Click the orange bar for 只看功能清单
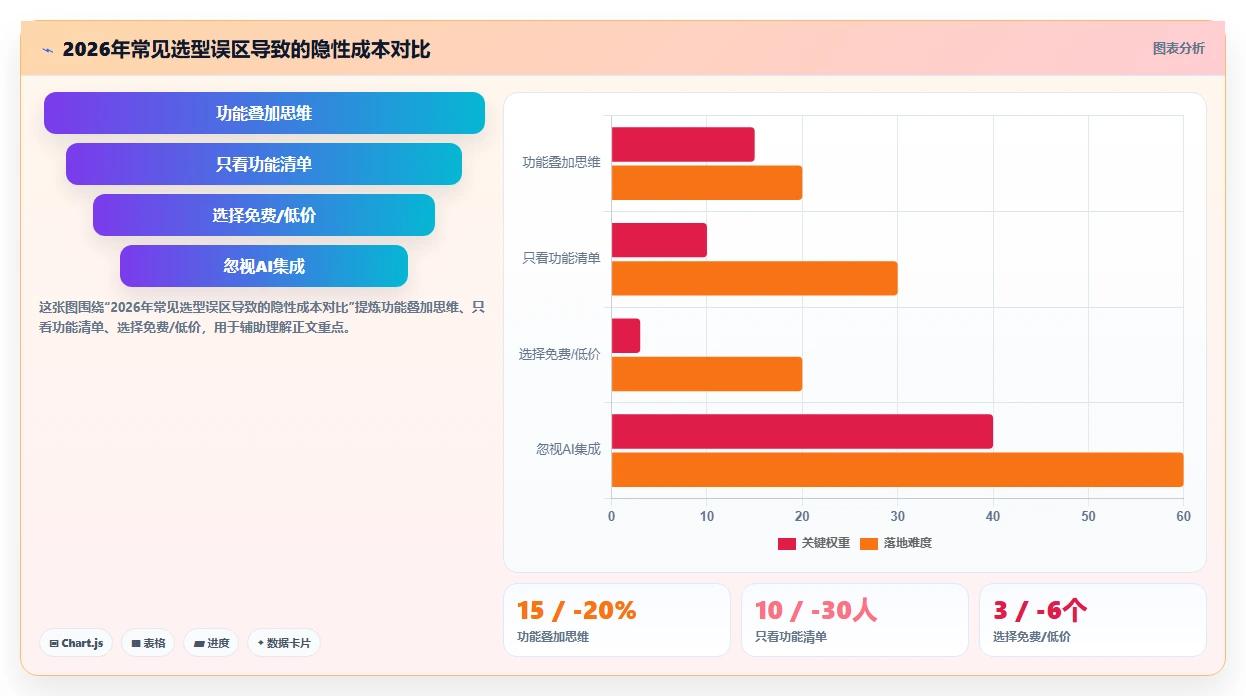The height and width of the screenshot is (696, 1246). click(755, 278)
